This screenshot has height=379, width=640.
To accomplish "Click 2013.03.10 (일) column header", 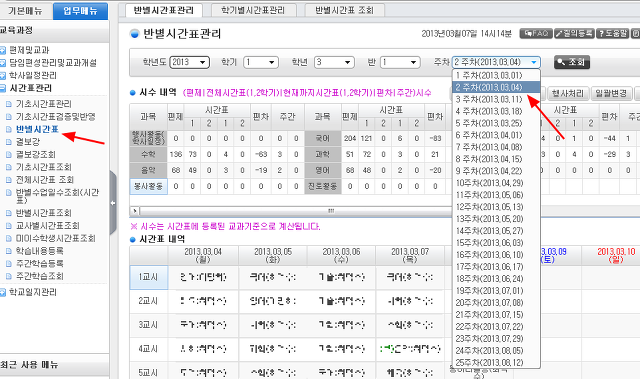I will point(616,255).
